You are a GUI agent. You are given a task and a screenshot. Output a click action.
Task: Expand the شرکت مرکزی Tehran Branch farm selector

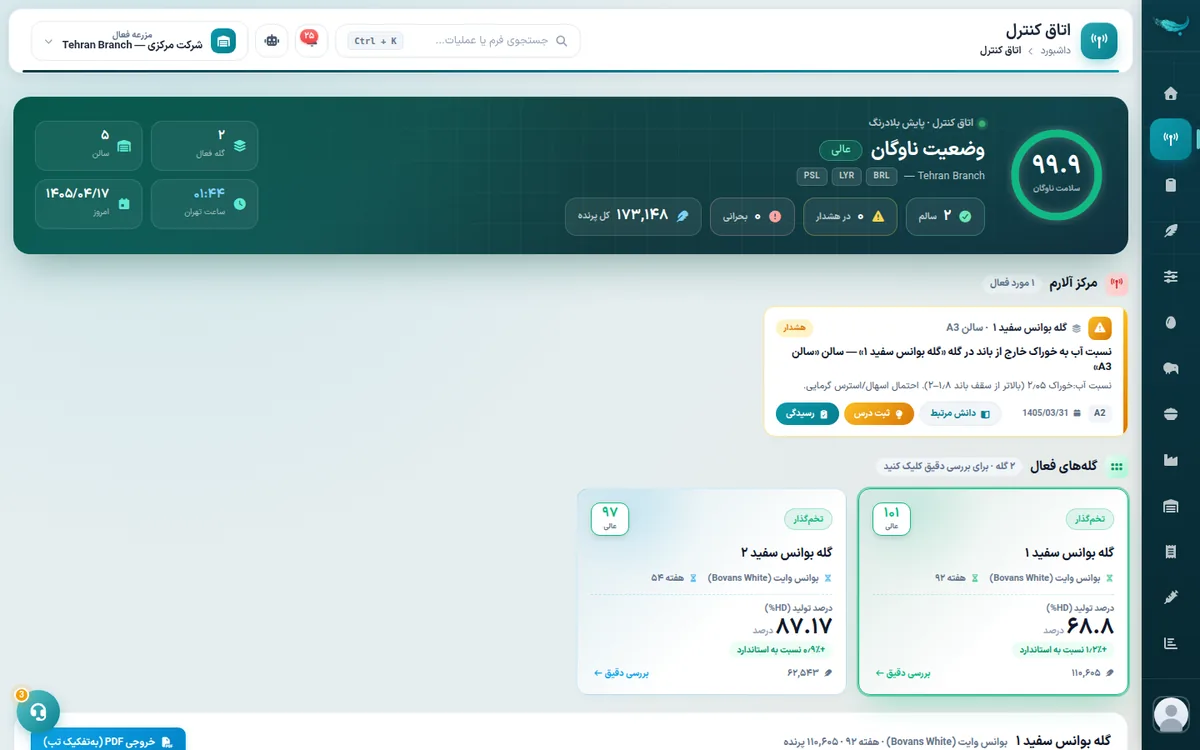[140, 41]
